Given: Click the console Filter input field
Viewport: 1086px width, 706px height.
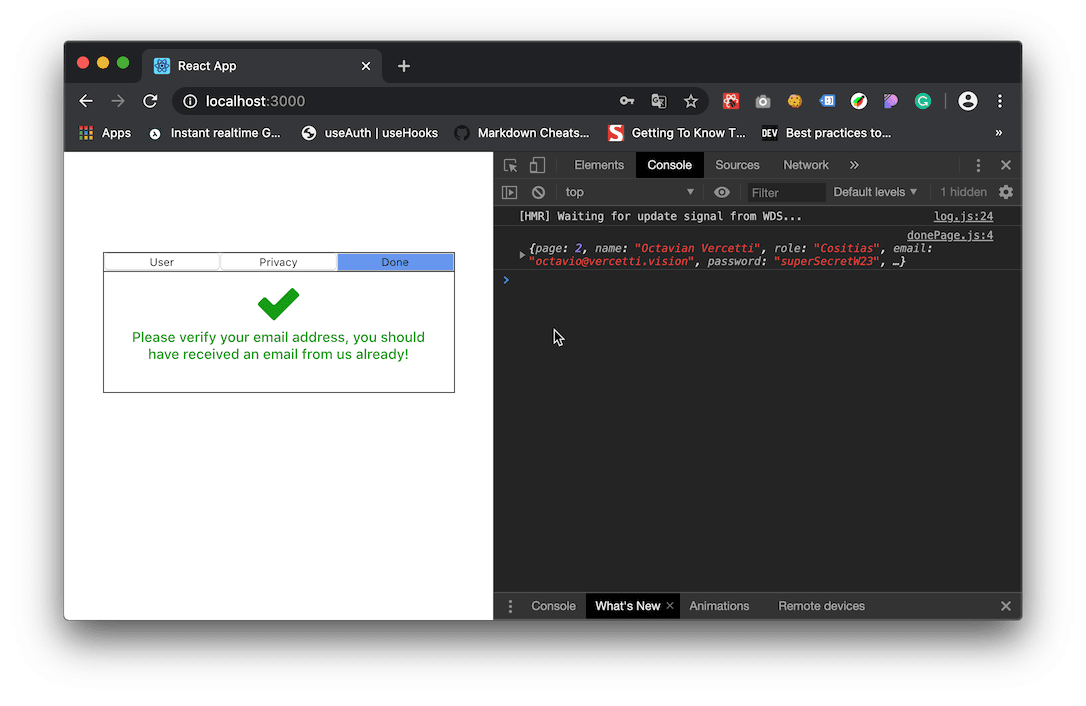Looking at the screenshot, I should pyautogui.click(x=786, y=193).
